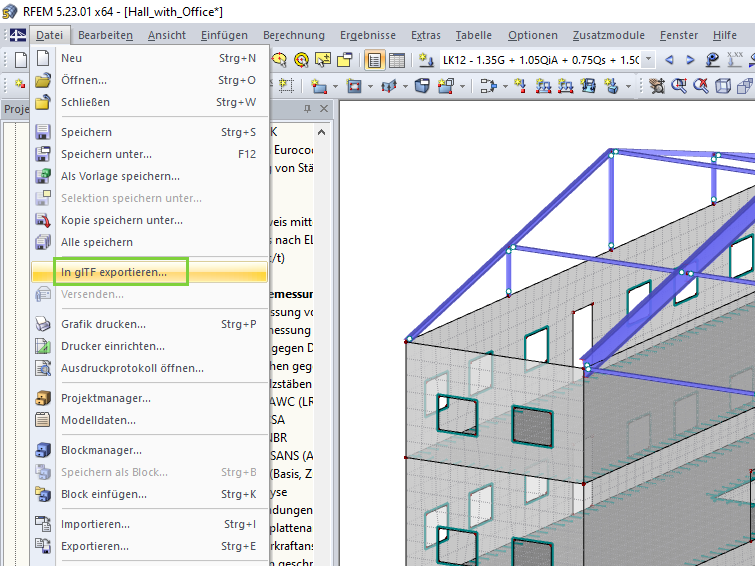Choose 'Block einfügen...' menu entry

click(x=149, y=494)
